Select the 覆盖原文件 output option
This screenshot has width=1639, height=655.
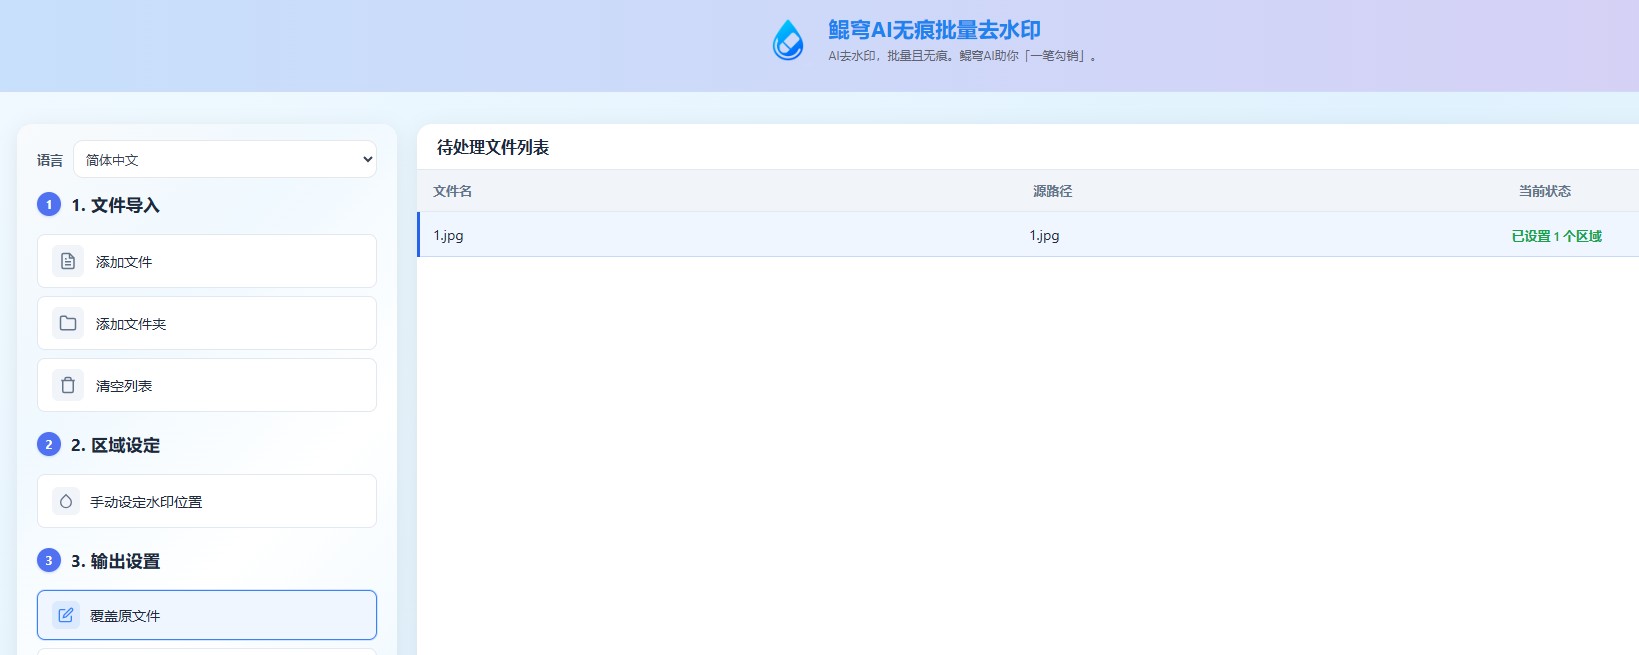coord(207,615)
